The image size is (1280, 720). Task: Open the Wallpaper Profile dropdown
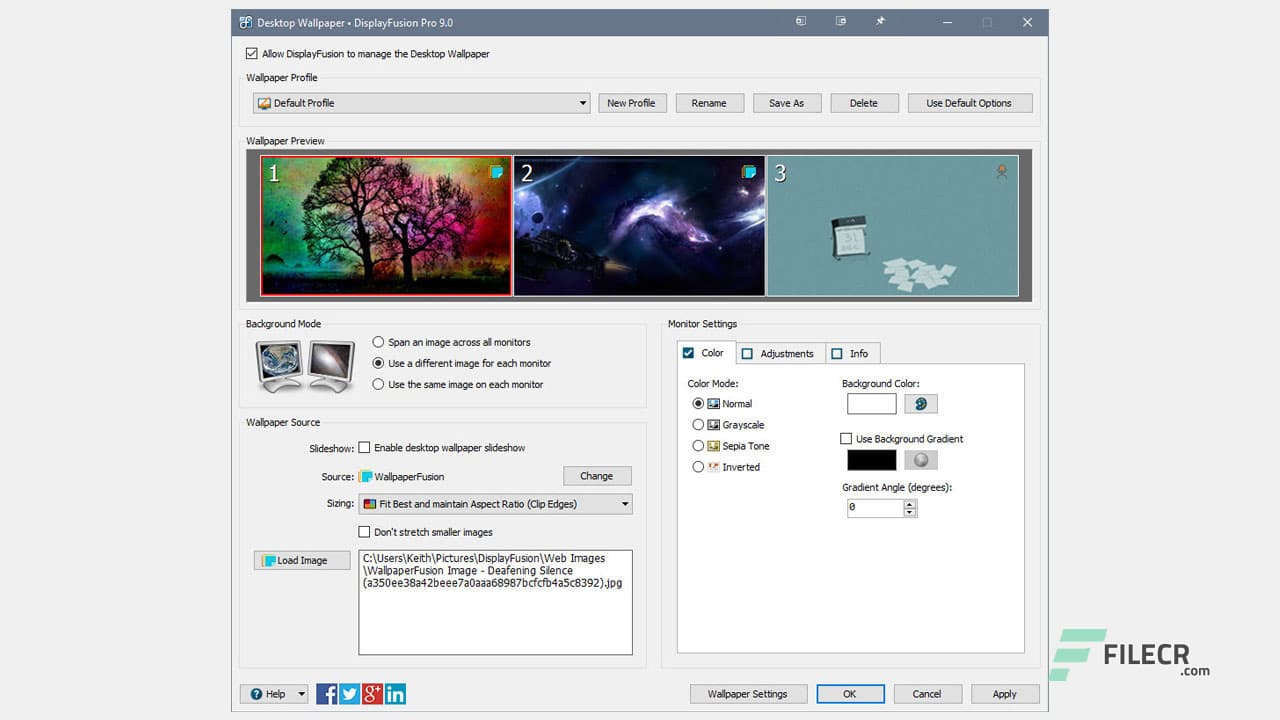pyautogui.click(x=582, y=102)
